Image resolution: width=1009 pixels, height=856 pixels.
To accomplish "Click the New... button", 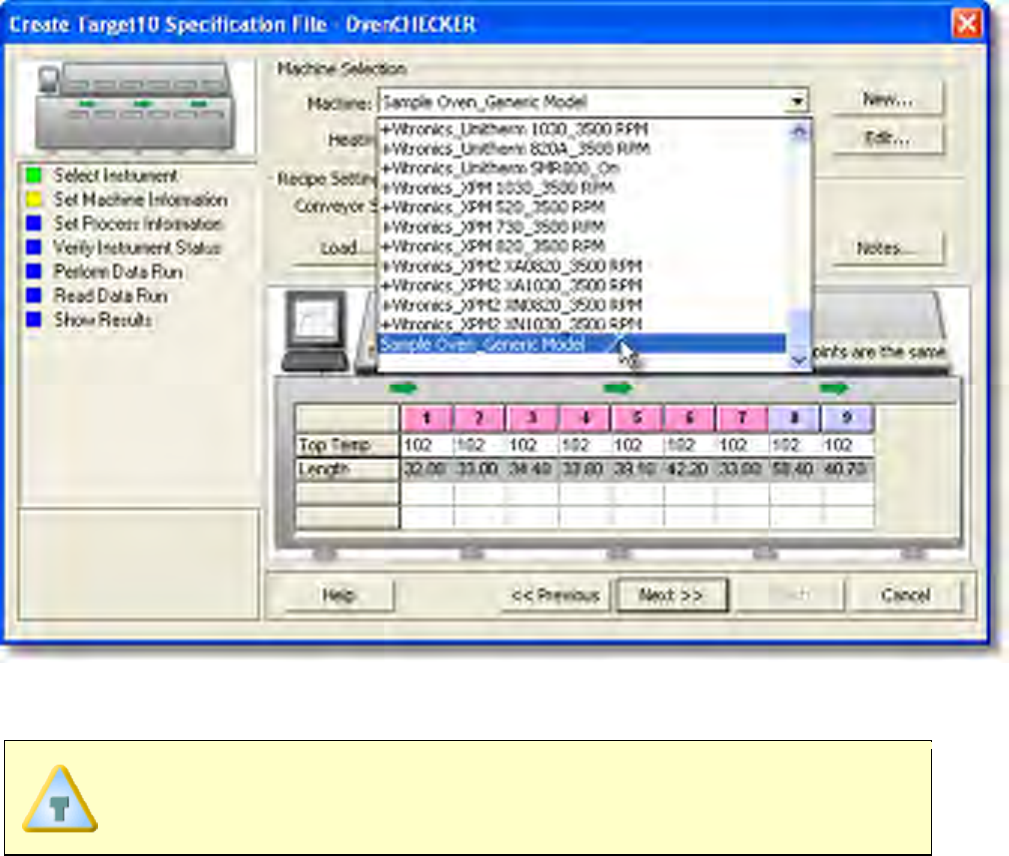I will coord(887,99).
